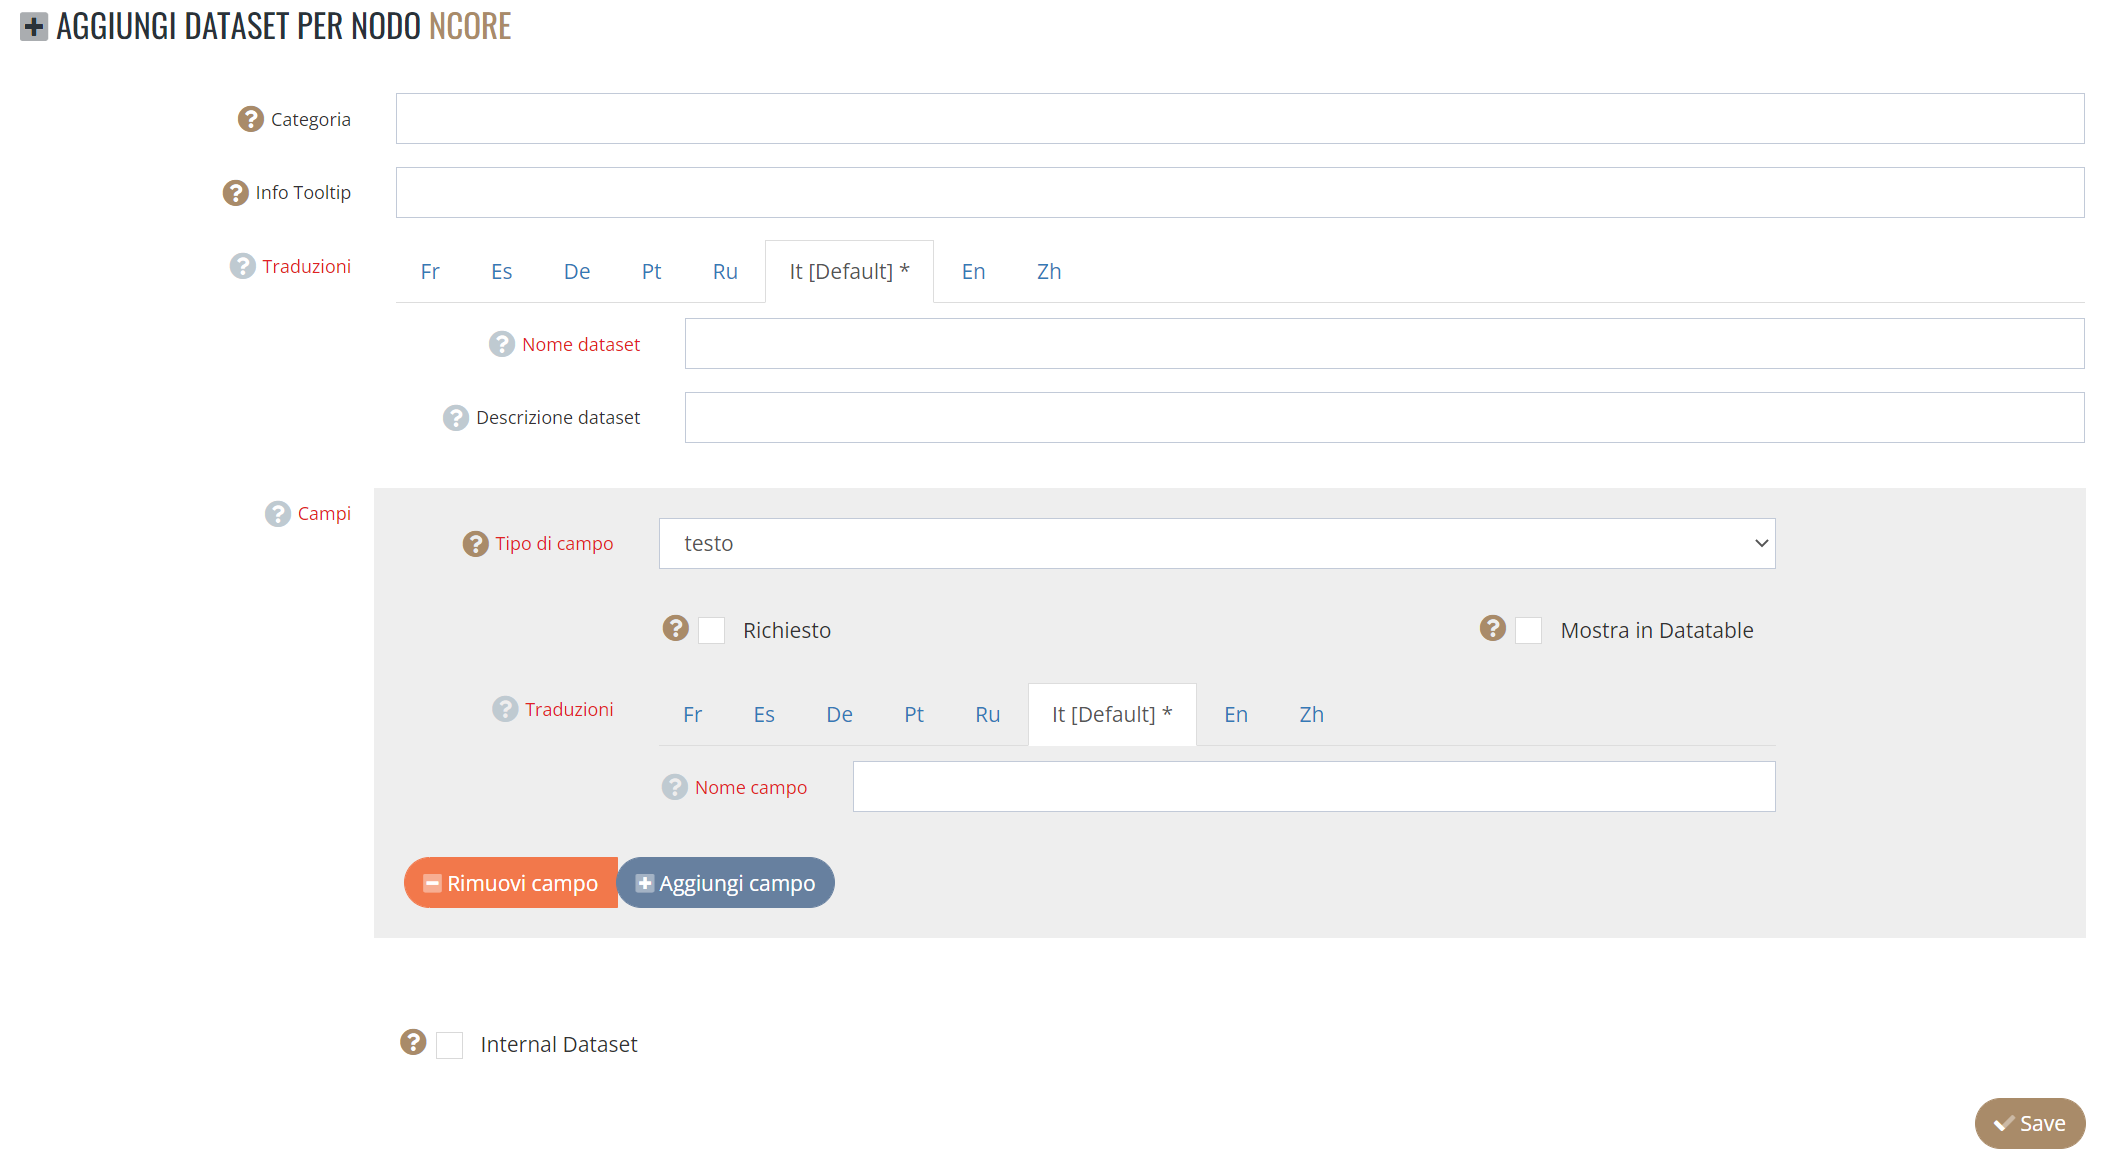Open the En tab in dataset translations

click(974, 272)
